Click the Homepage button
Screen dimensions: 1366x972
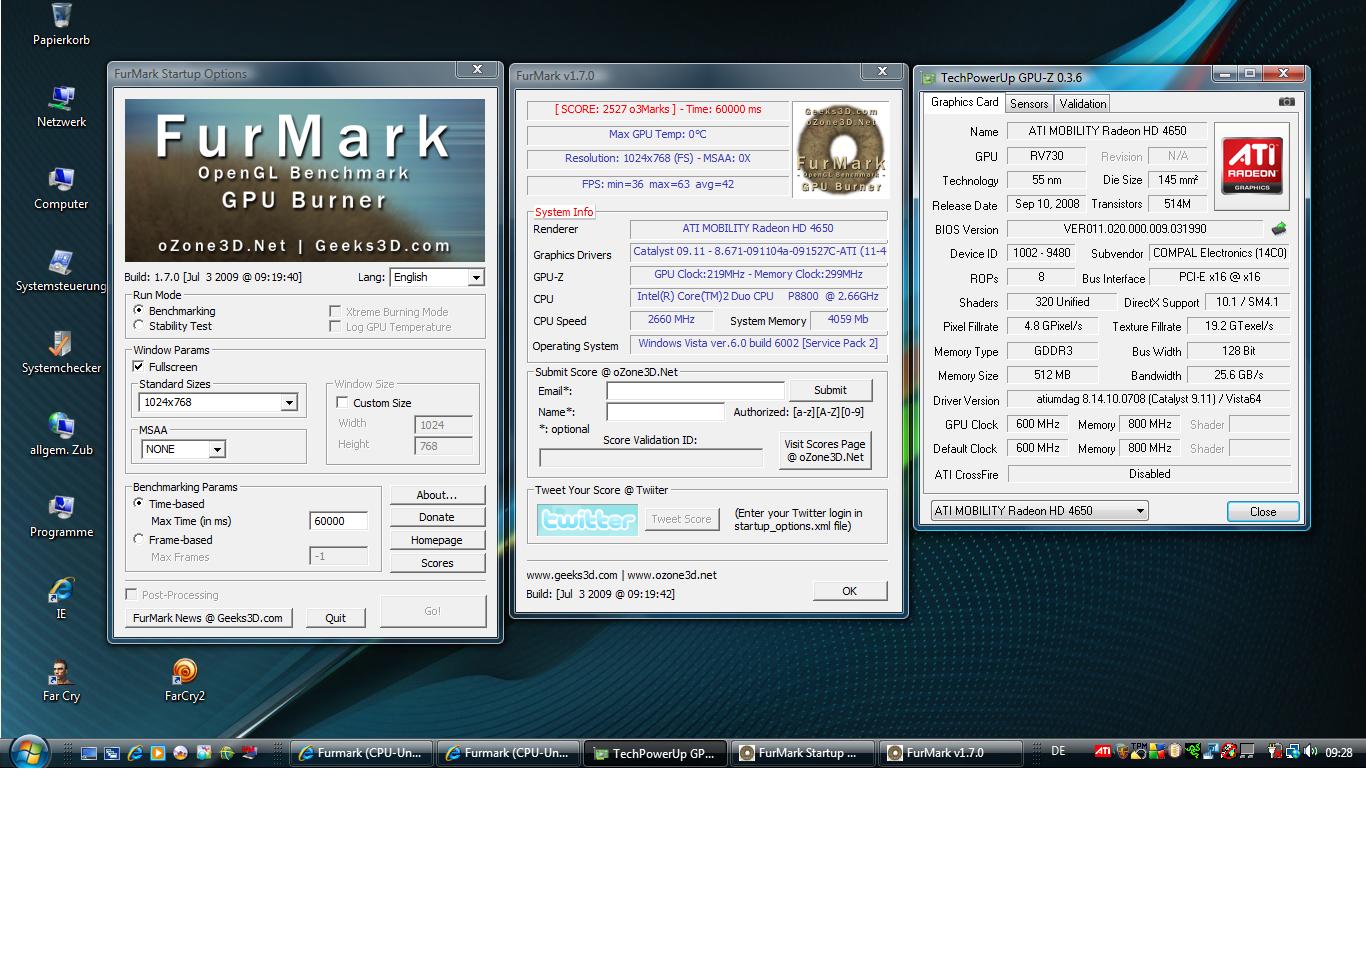coord(437,540)
